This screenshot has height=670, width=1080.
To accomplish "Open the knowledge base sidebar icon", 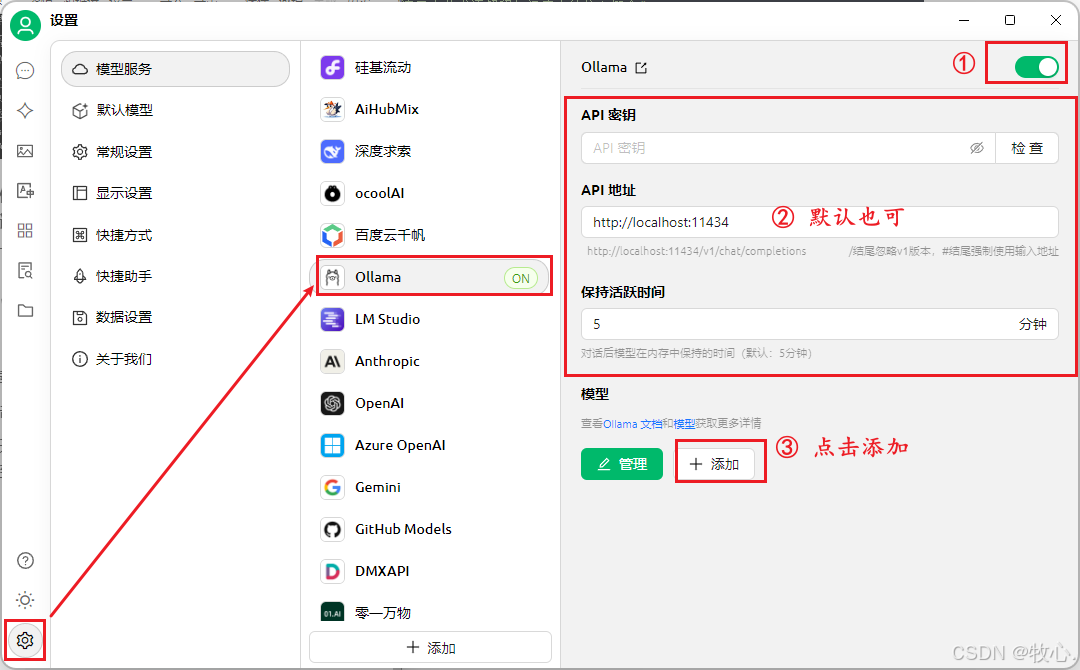I will [25, 271].
